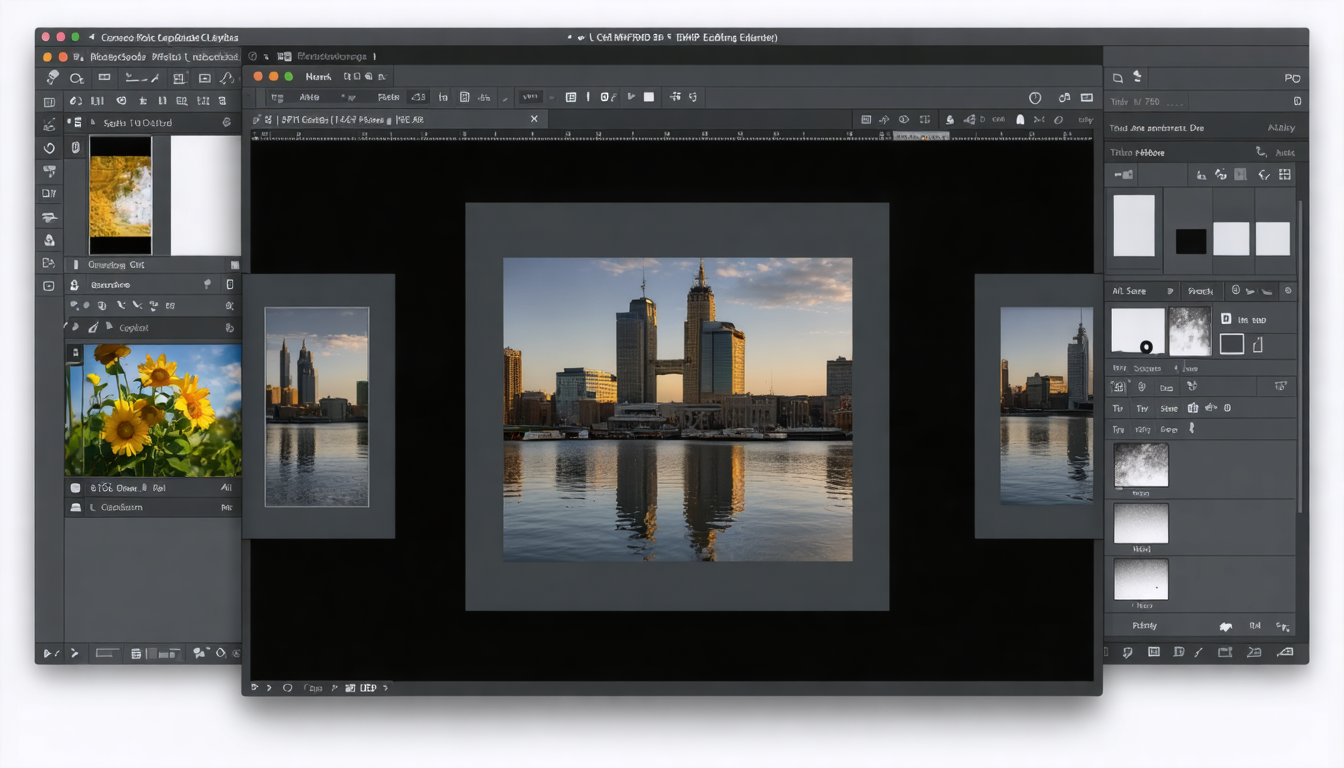
Task: Click the curved arrow icon beside 'Auts'
Action: point(1261,152)
